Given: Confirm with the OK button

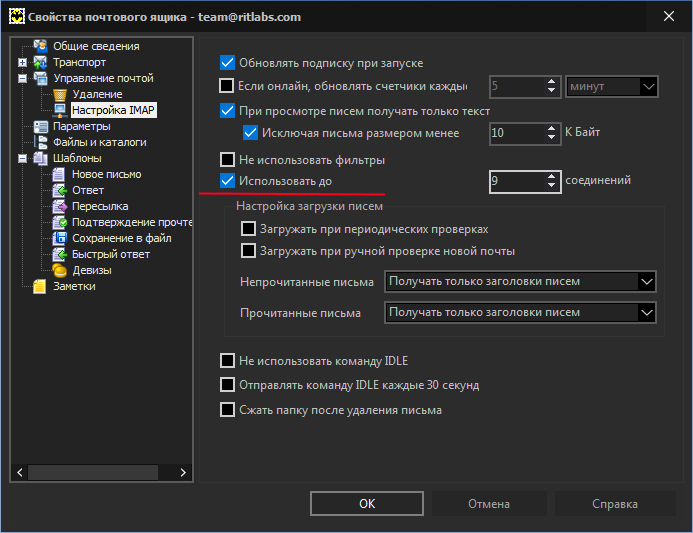Looking at the screenshot, I should point(367,503).
